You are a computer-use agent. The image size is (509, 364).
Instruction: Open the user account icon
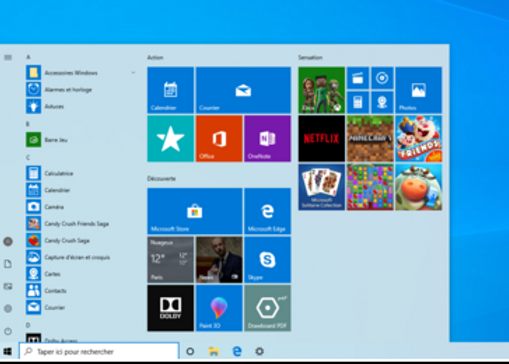tap(8, 241)
